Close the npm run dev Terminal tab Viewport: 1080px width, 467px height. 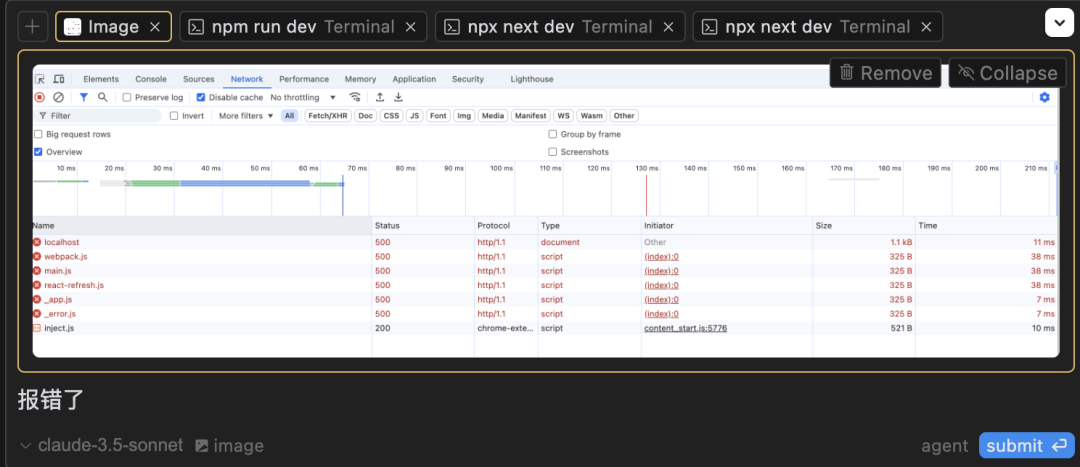coord(410,27)
